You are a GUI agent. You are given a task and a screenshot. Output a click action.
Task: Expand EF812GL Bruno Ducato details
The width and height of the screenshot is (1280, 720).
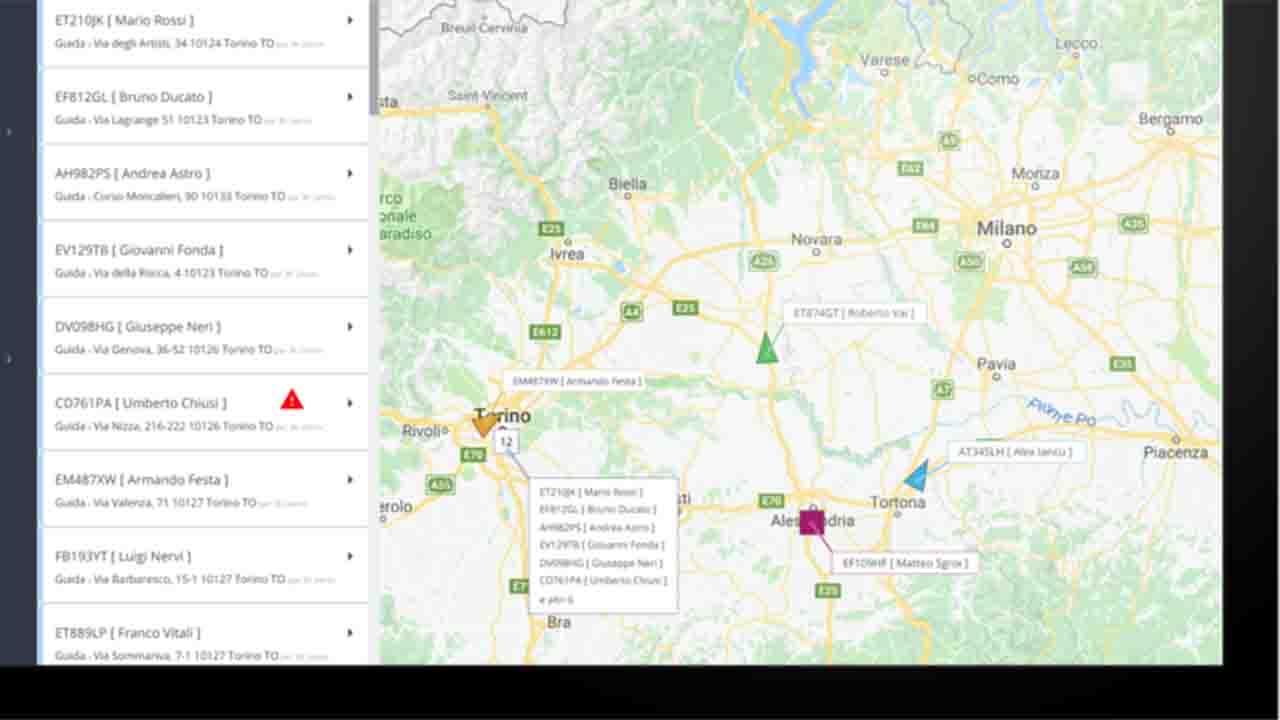[x=349, y=96]
